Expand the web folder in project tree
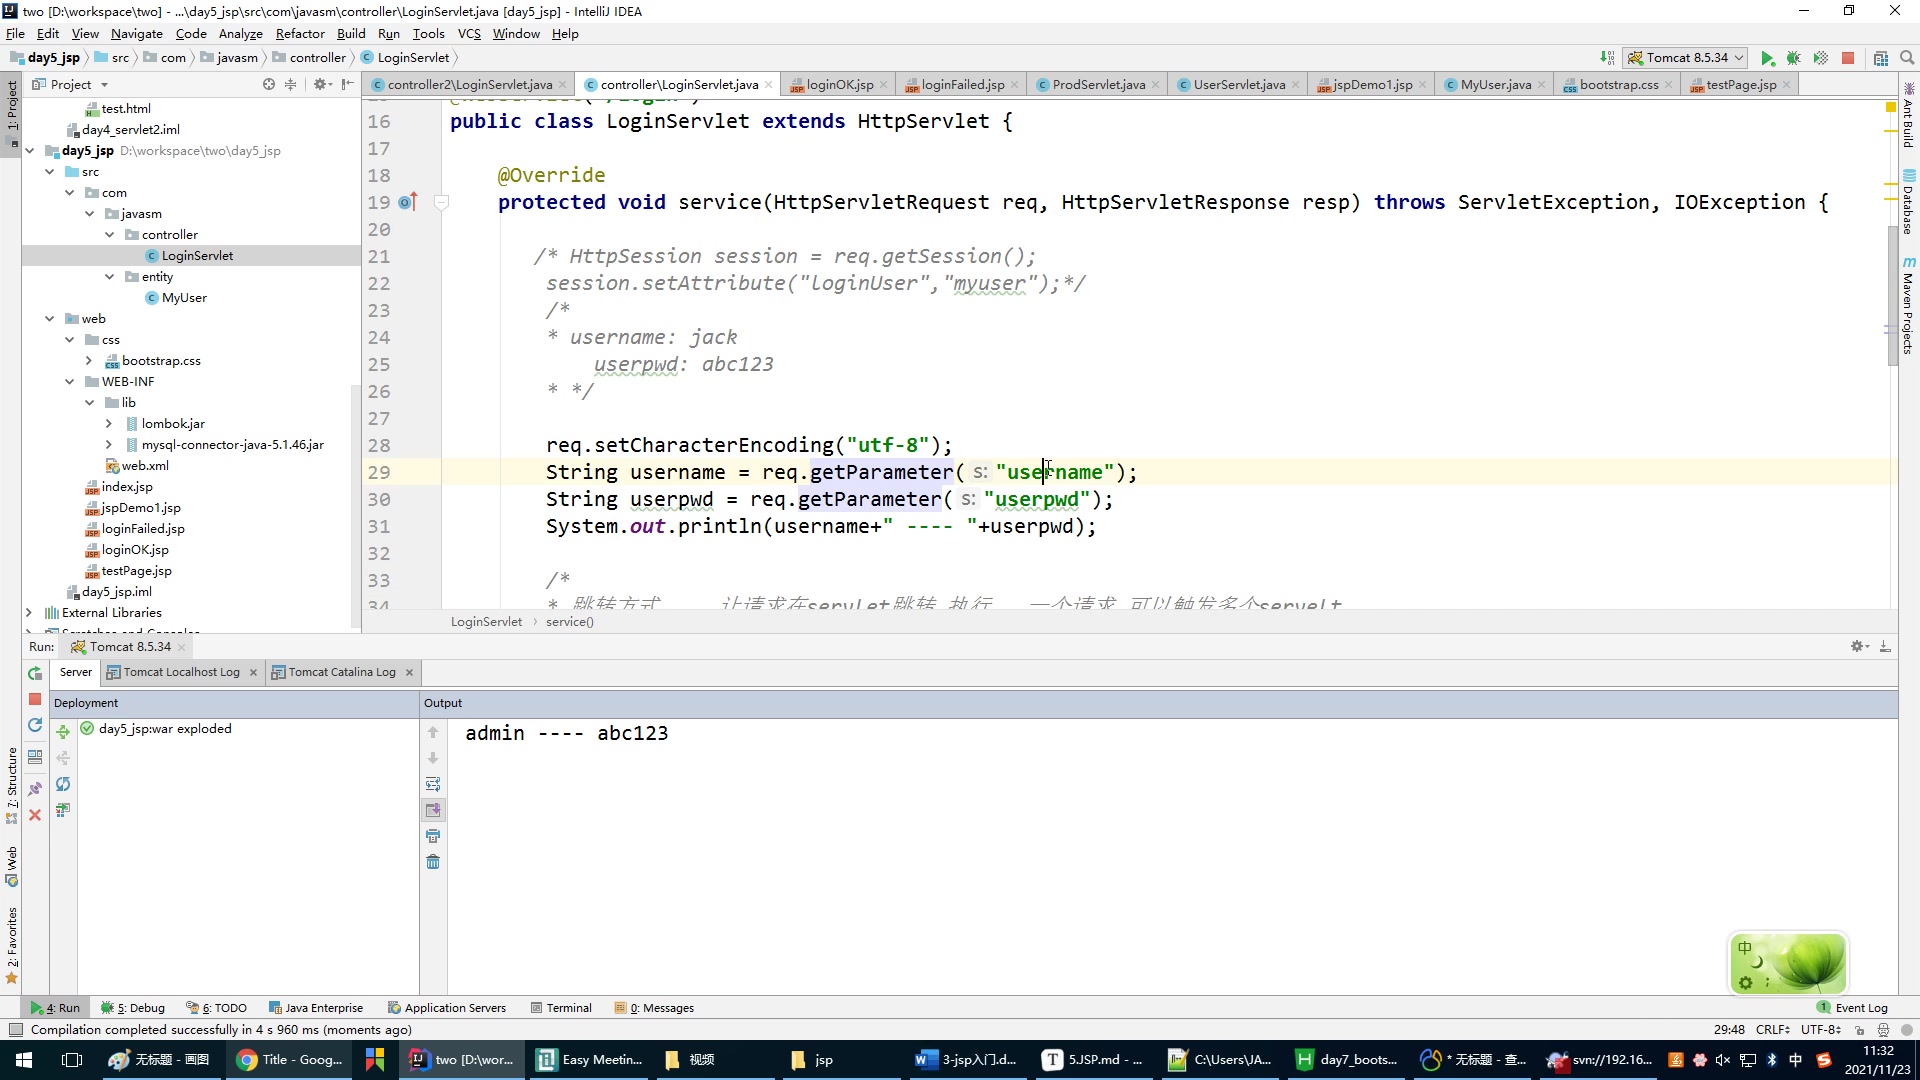This screenshot has height=1080, width=1920. tap(49, 318)
